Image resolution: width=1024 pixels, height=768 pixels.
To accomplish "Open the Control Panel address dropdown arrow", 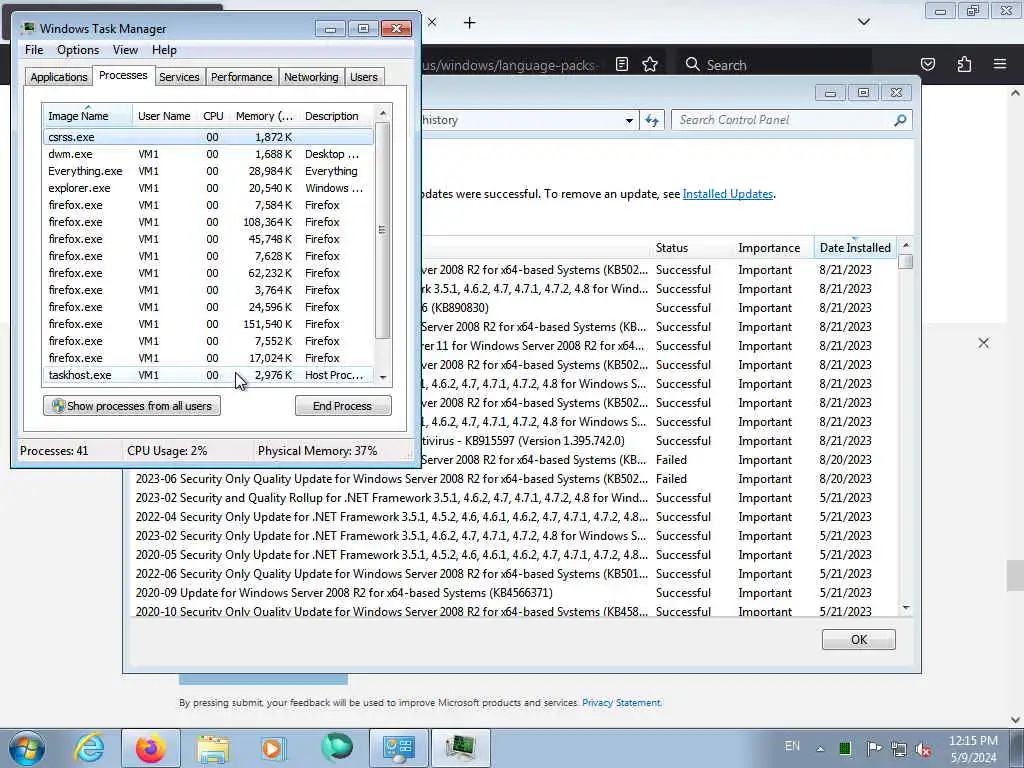I will pyautogui.click(x=629, y=120).
